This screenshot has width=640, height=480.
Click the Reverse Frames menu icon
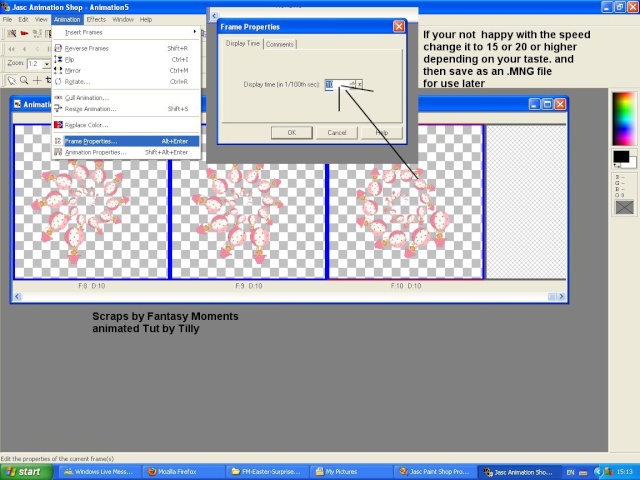tap(58, 48)
